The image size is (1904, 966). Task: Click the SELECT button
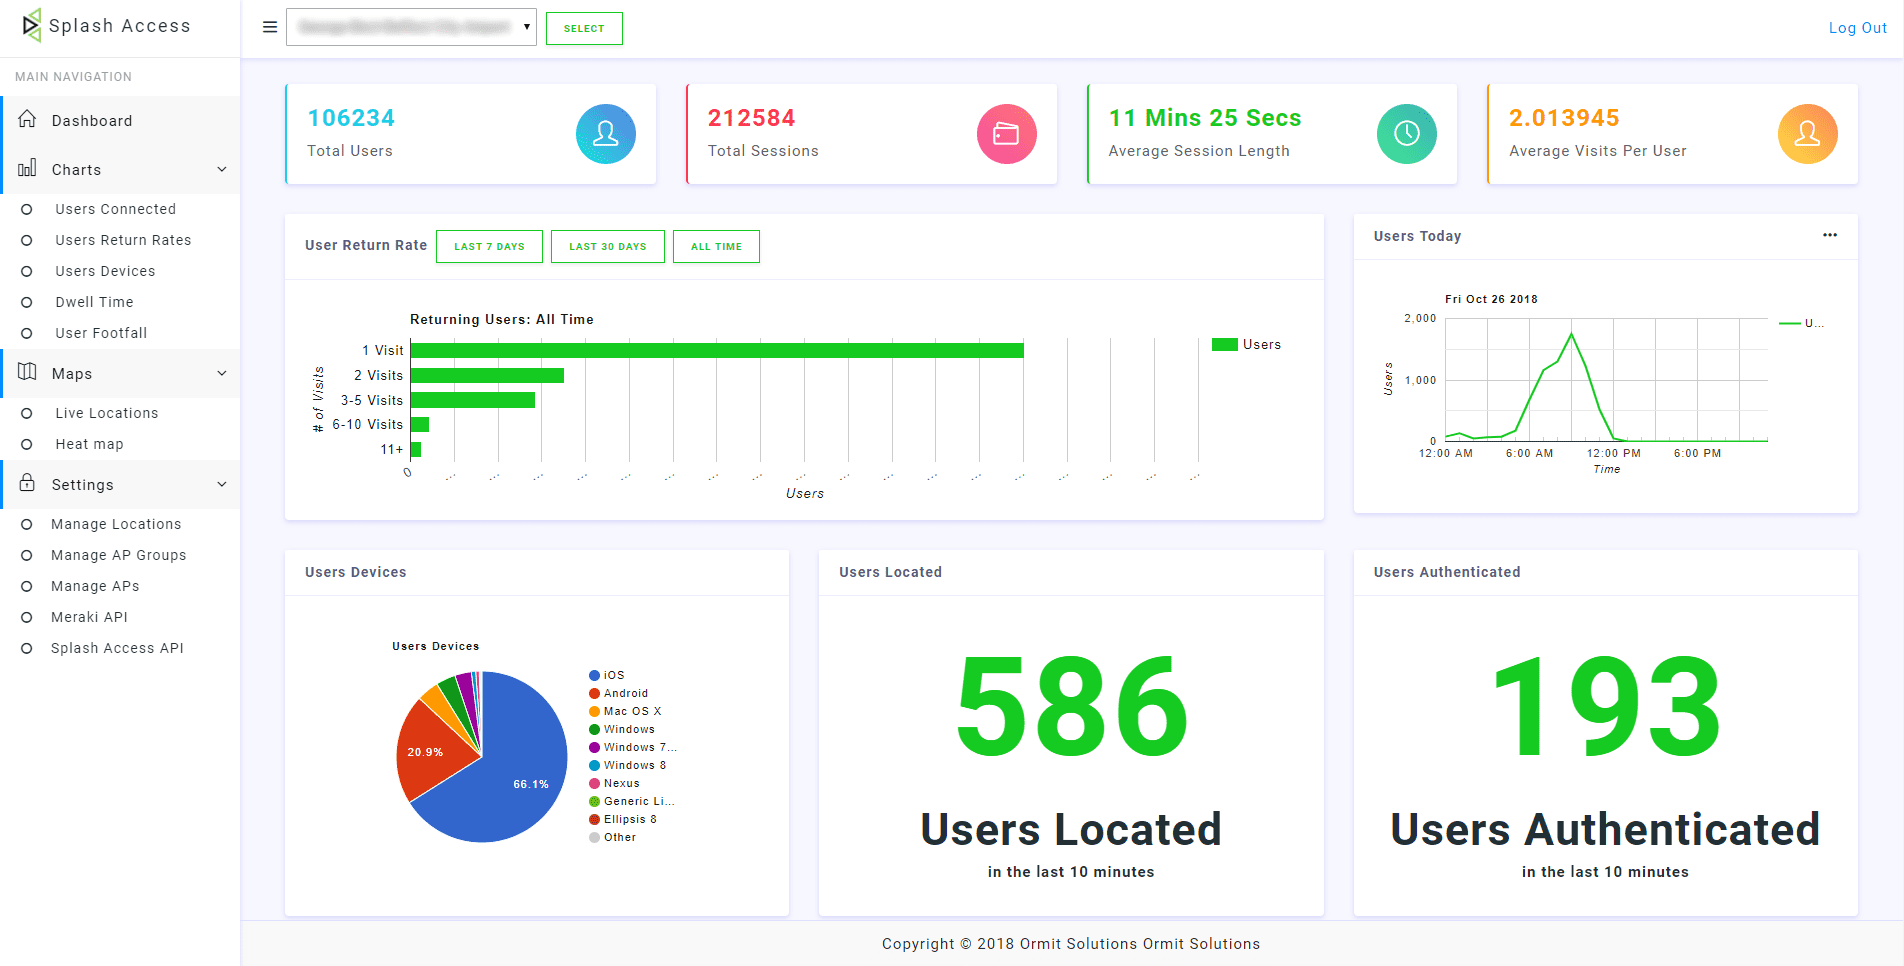pyautogui.click(x=584, y=28)
